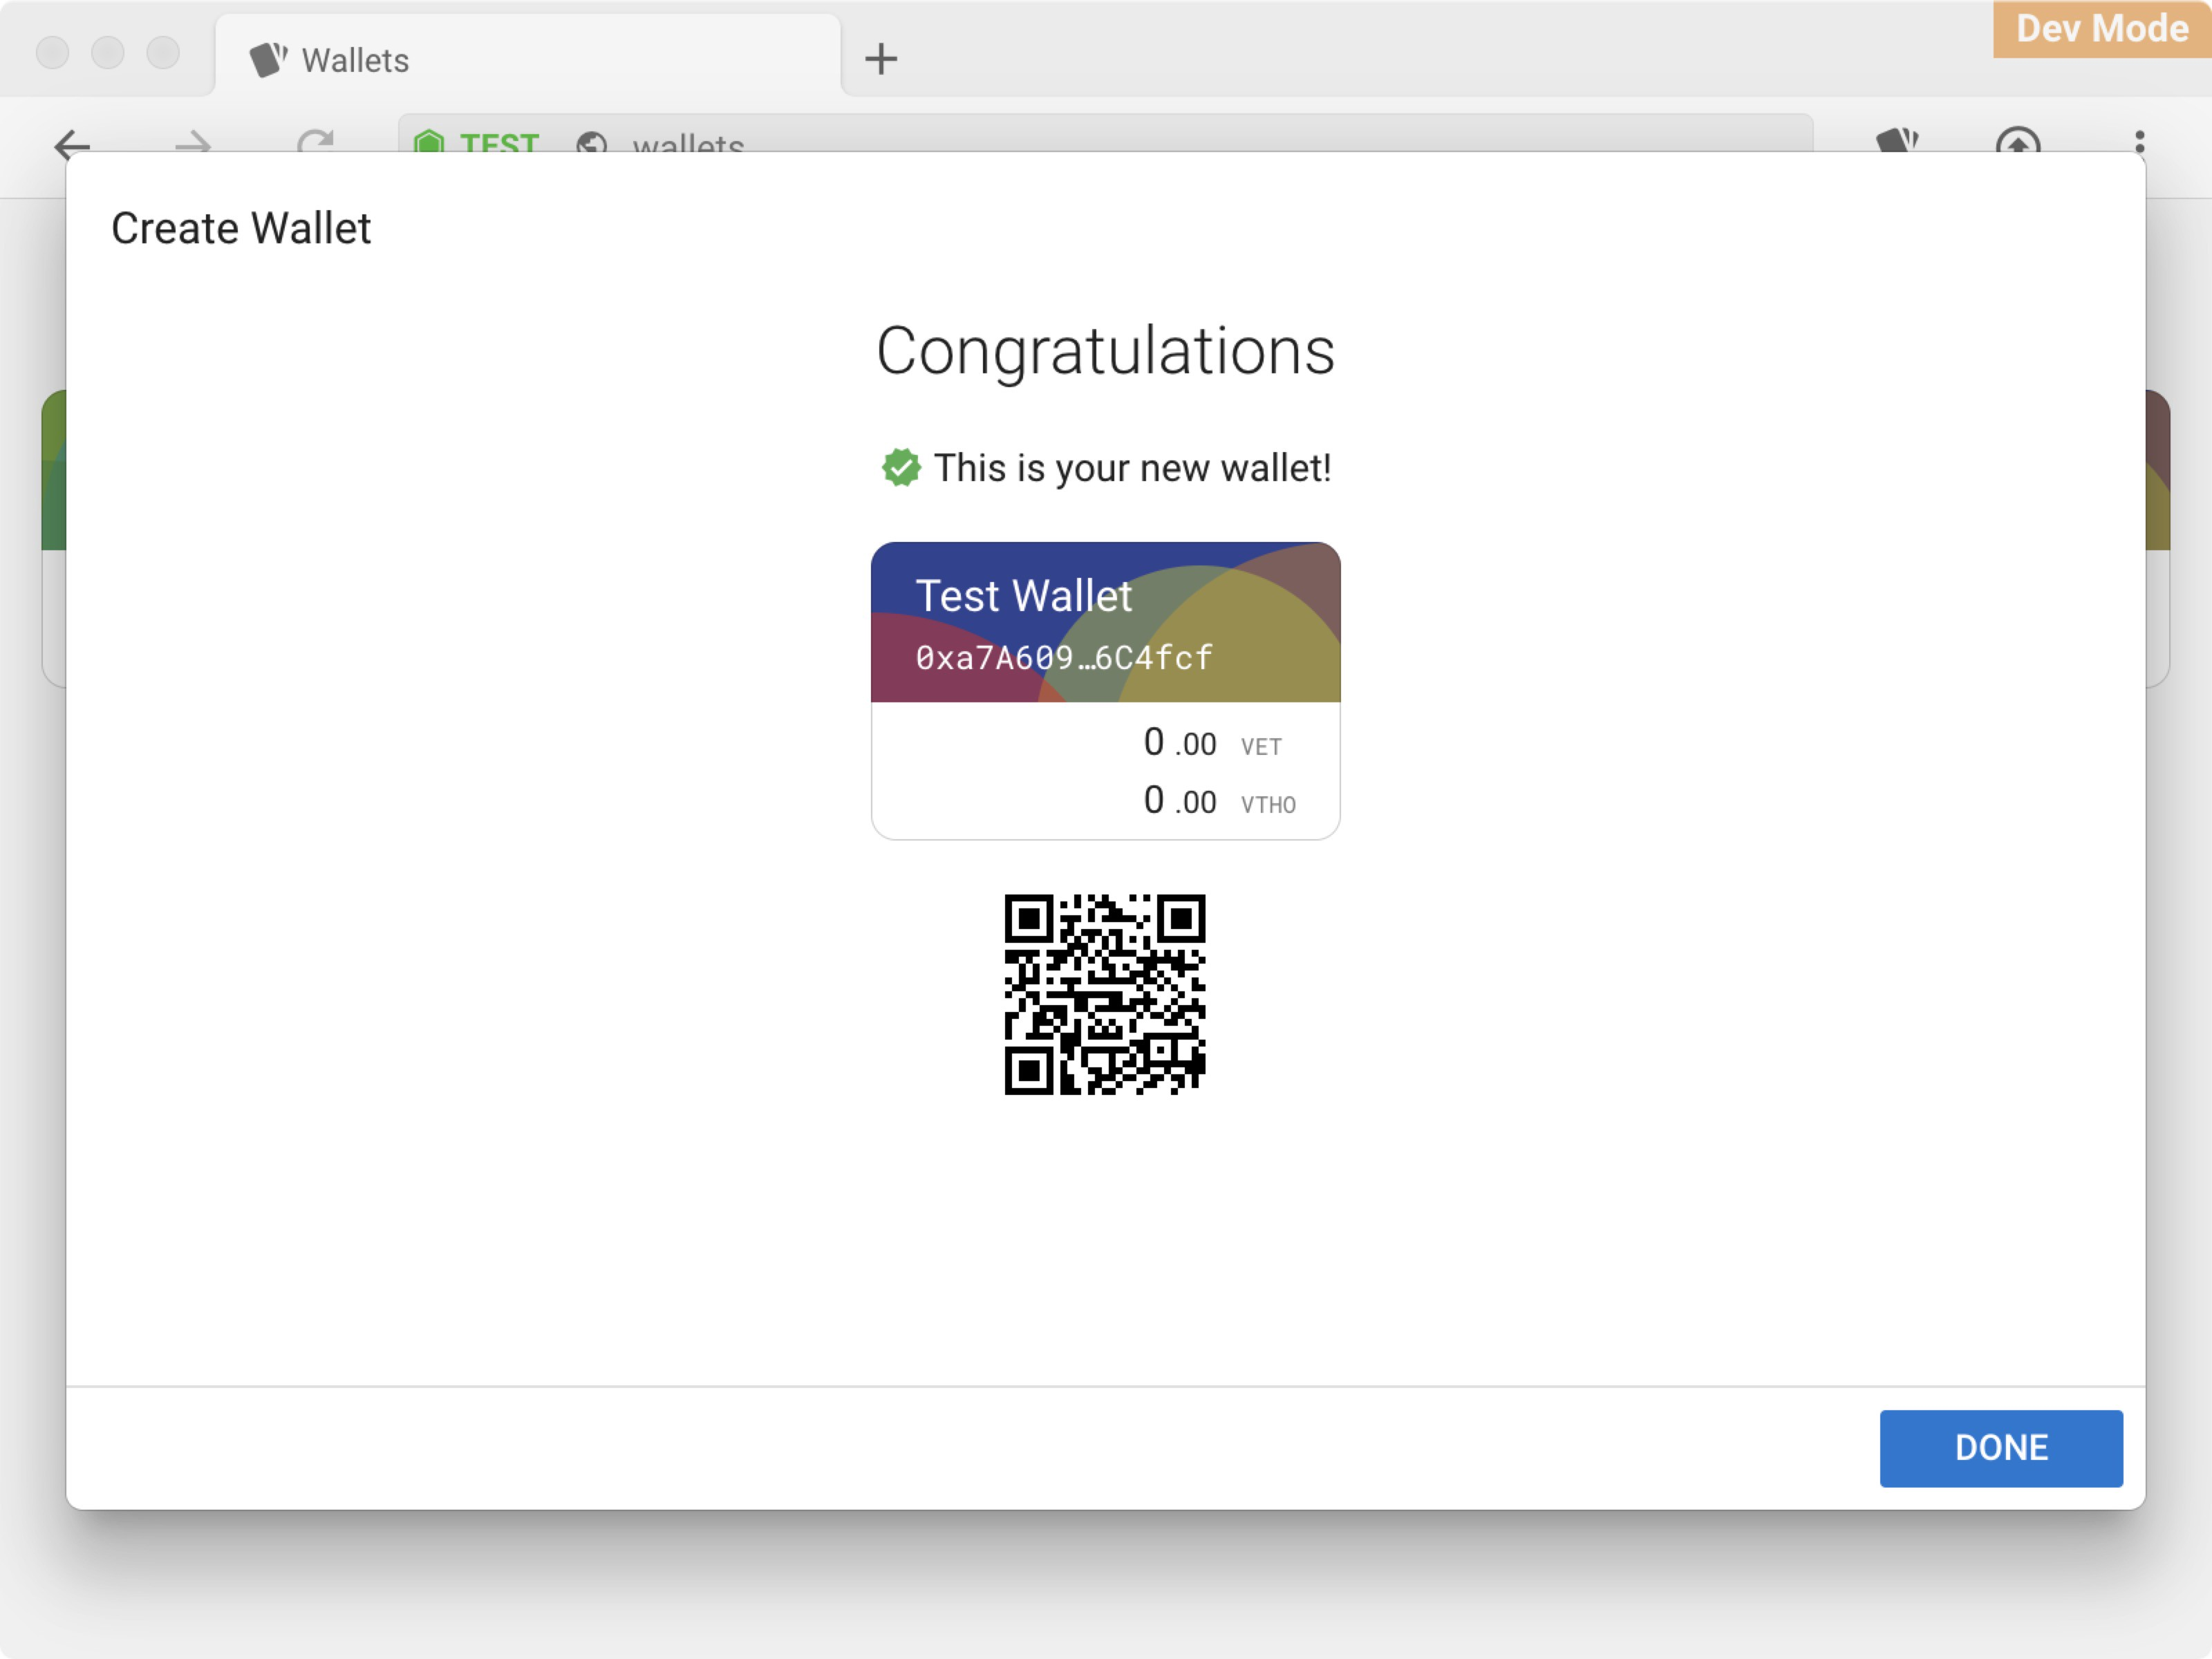Screen dimensions: 2212x1659
Task: Click the Test Wallet card header
Action: [x=1023, y=596]
